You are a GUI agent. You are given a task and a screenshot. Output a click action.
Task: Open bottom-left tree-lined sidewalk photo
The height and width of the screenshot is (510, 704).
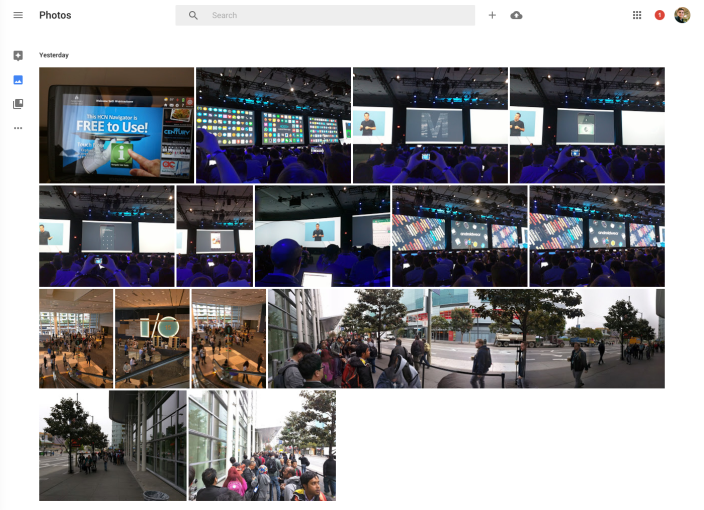pyautogui.click(x=112, y=445)
